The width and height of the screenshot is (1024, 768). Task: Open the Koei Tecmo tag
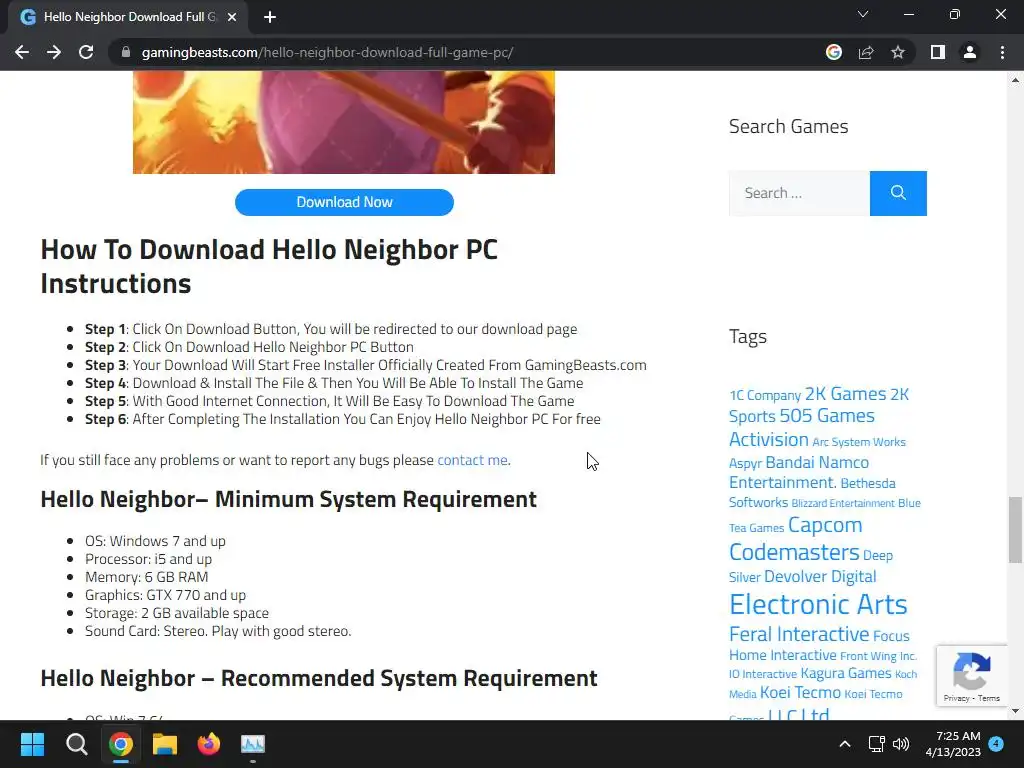tap(800, 692)
